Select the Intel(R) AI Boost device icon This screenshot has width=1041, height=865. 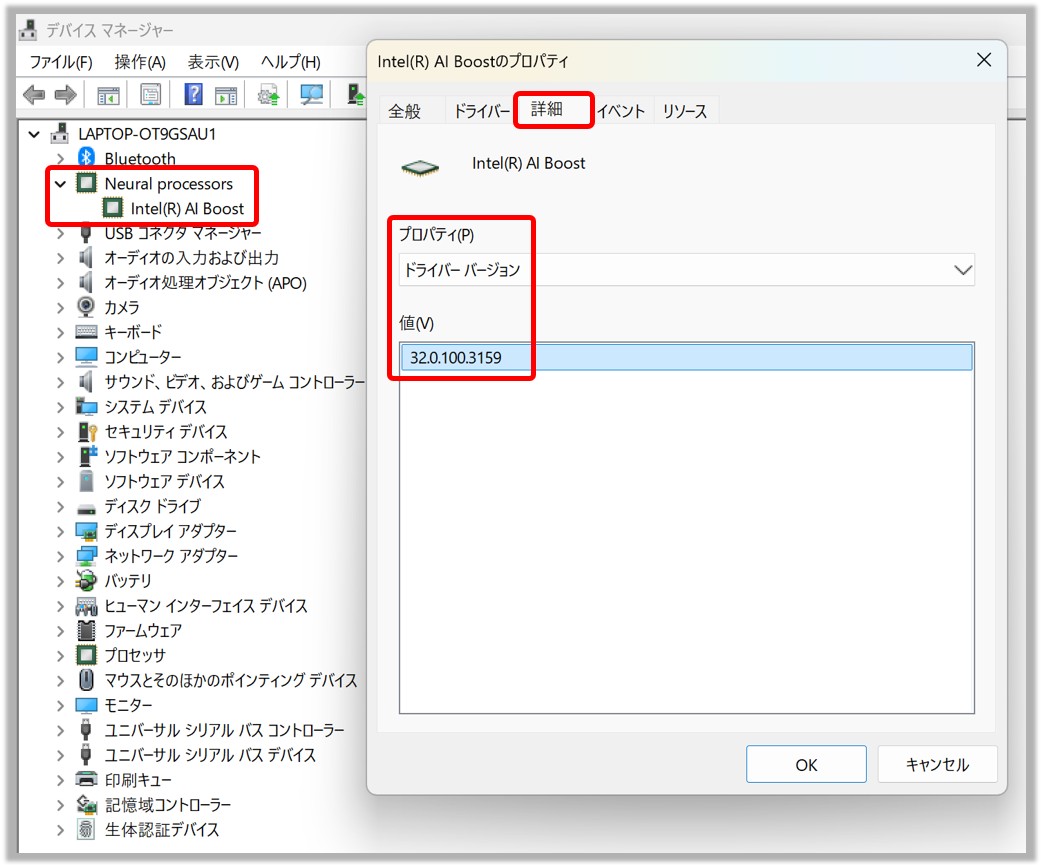click(112, 208)
